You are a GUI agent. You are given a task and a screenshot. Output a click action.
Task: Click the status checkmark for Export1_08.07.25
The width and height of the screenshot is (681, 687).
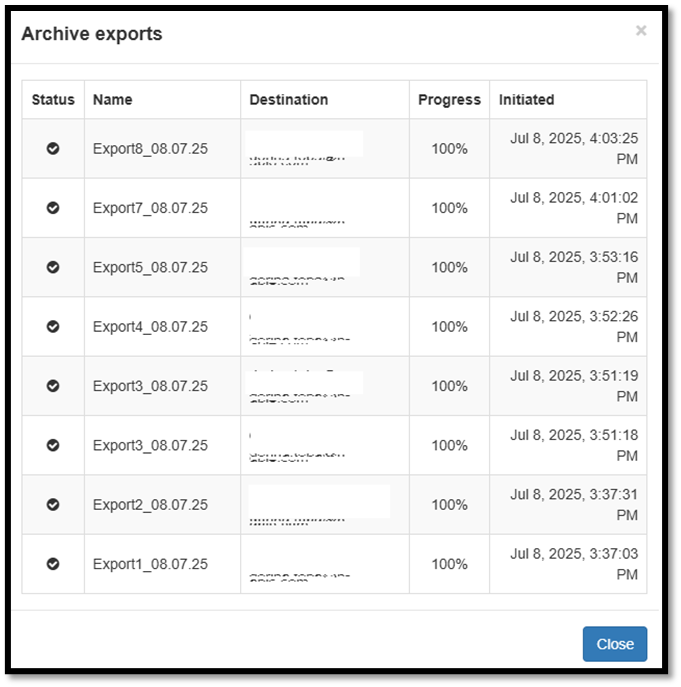(53, 564)
